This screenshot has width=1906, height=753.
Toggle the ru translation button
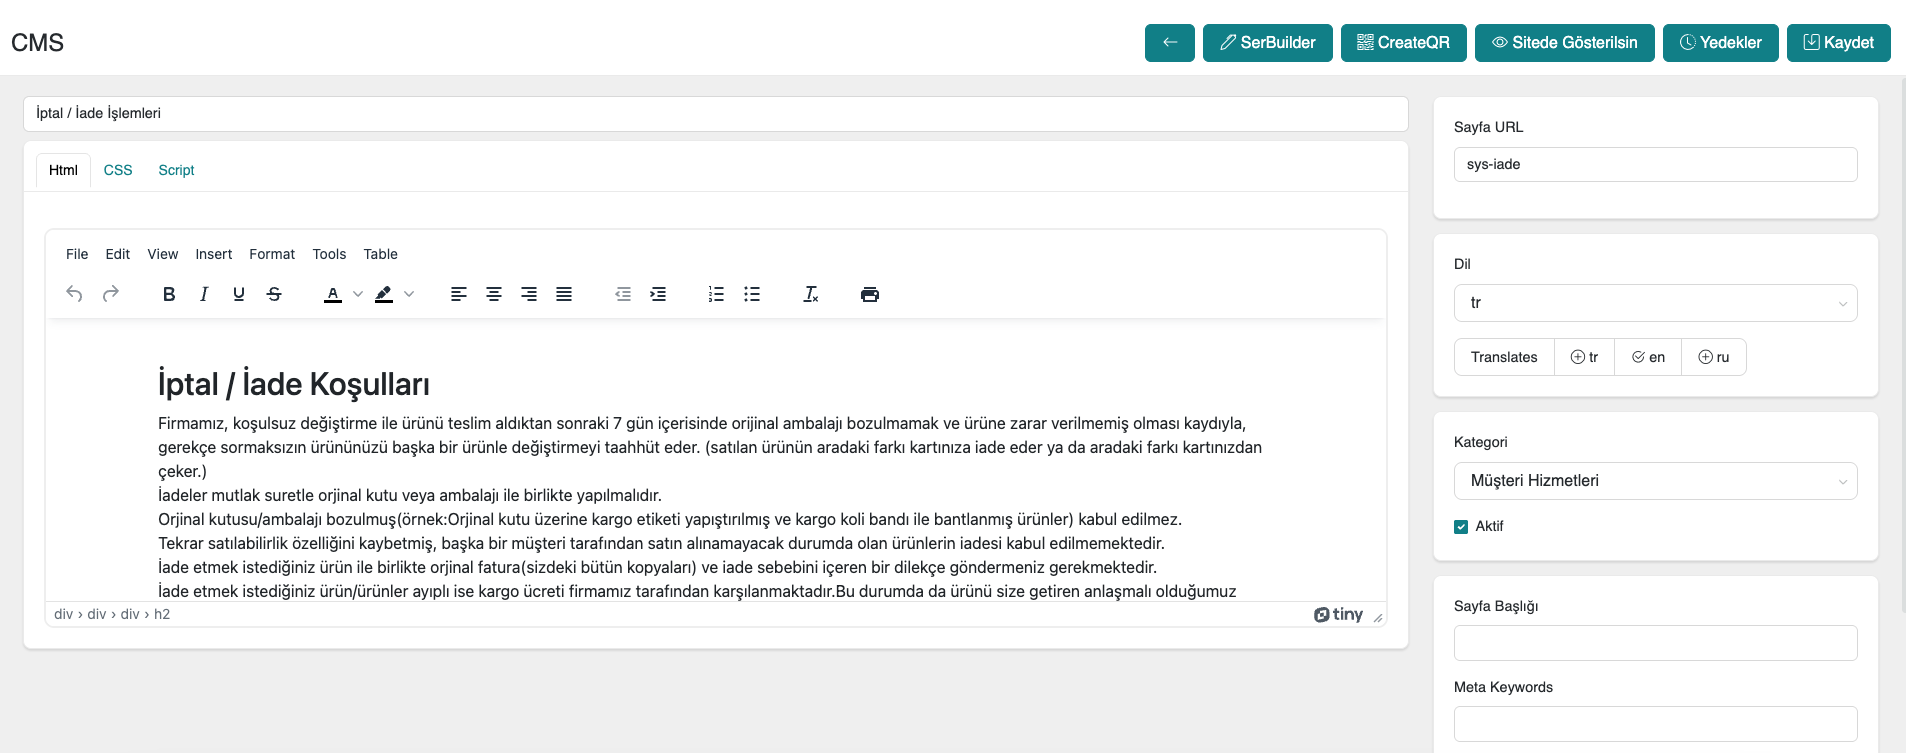(x=1713, y=357)
